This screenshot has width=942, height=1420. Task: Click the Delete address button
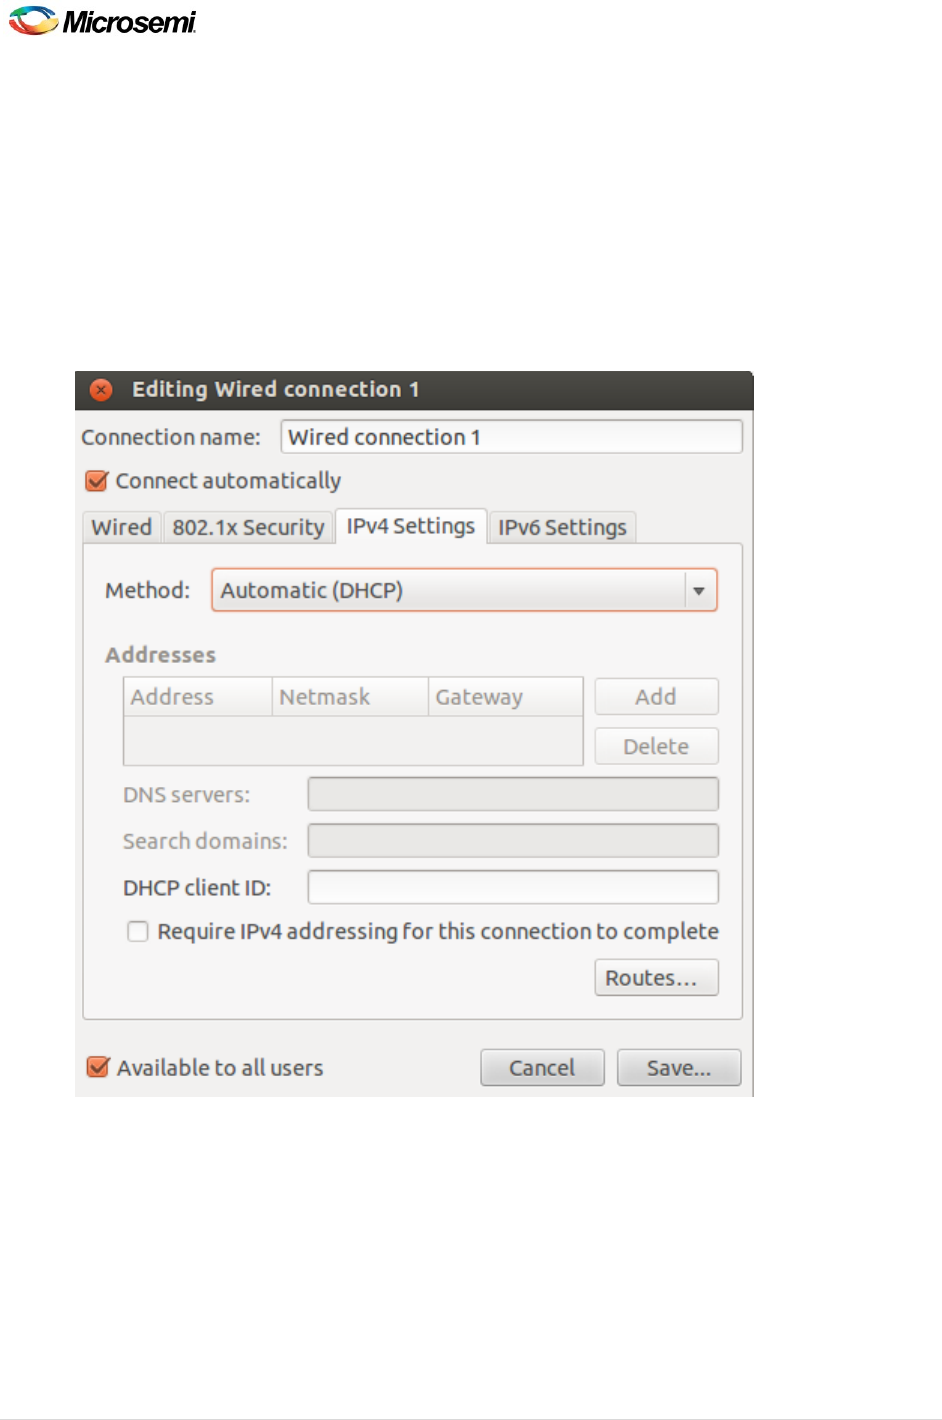coord(656,747)
